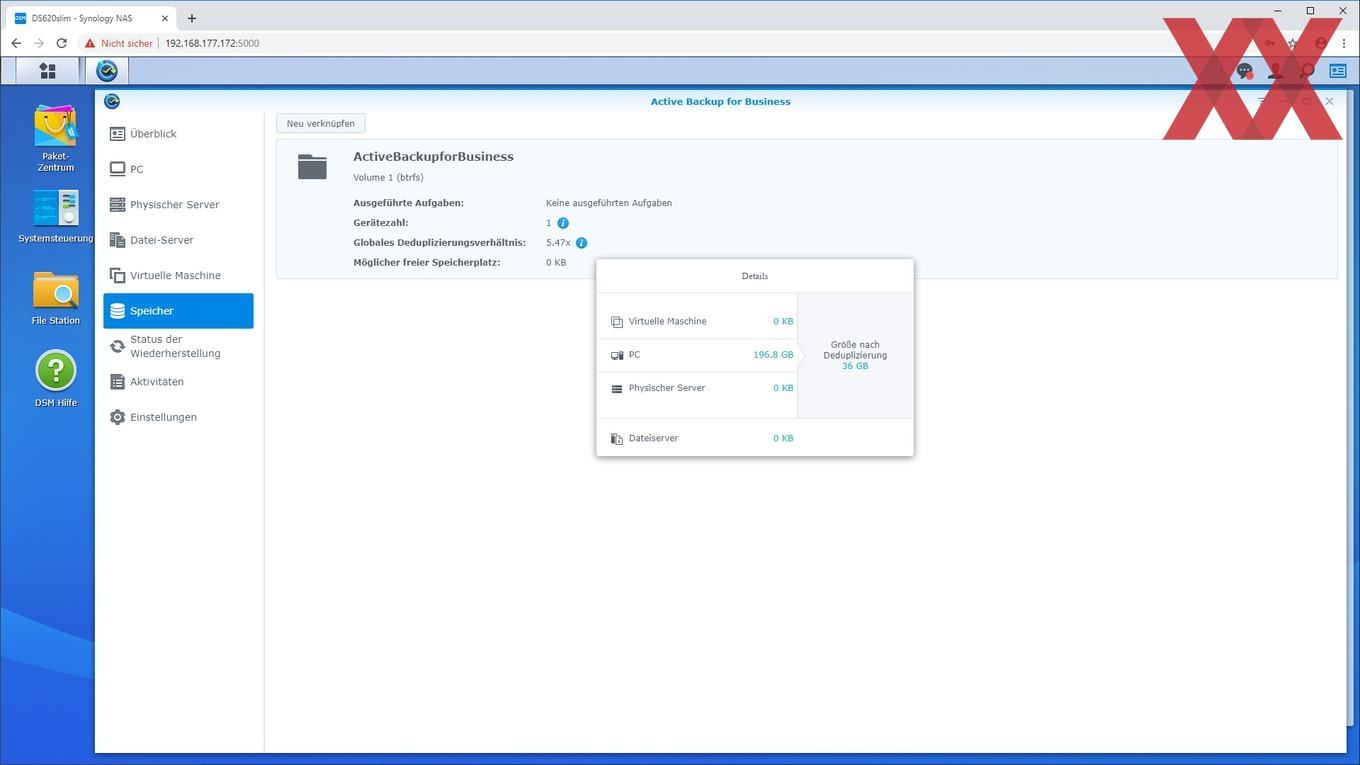The image size is (1360, 765).
Task: Click browser forward arrow
Action: coord(39,43)
